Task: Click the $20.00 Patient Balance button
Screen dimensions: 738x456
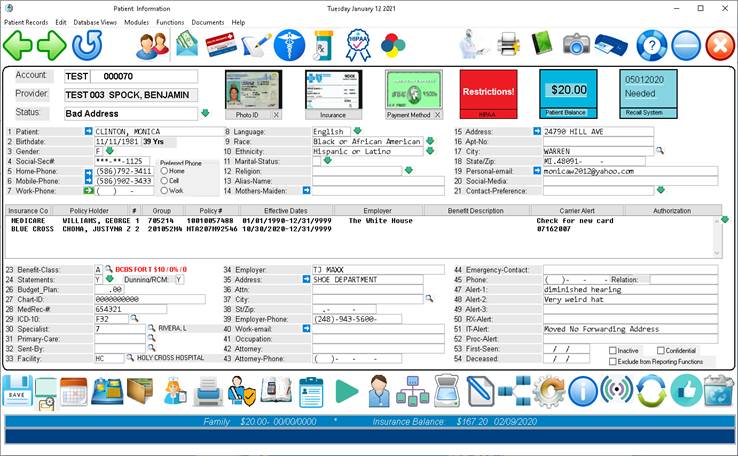Action: point(568,90)
